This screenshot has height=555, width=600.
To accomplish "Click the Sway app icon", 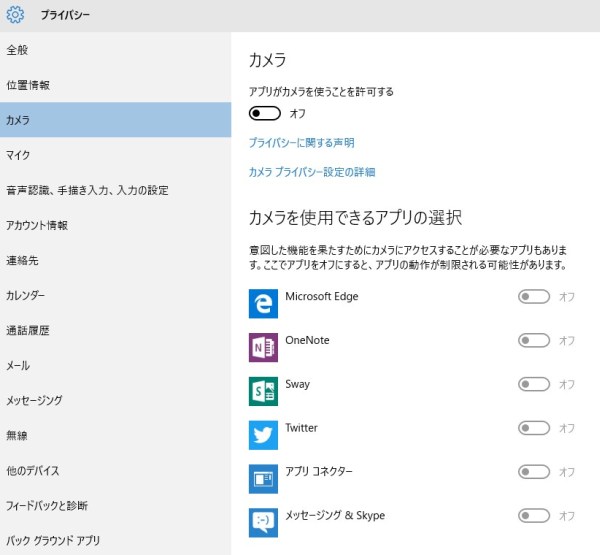I will (263, 391).
